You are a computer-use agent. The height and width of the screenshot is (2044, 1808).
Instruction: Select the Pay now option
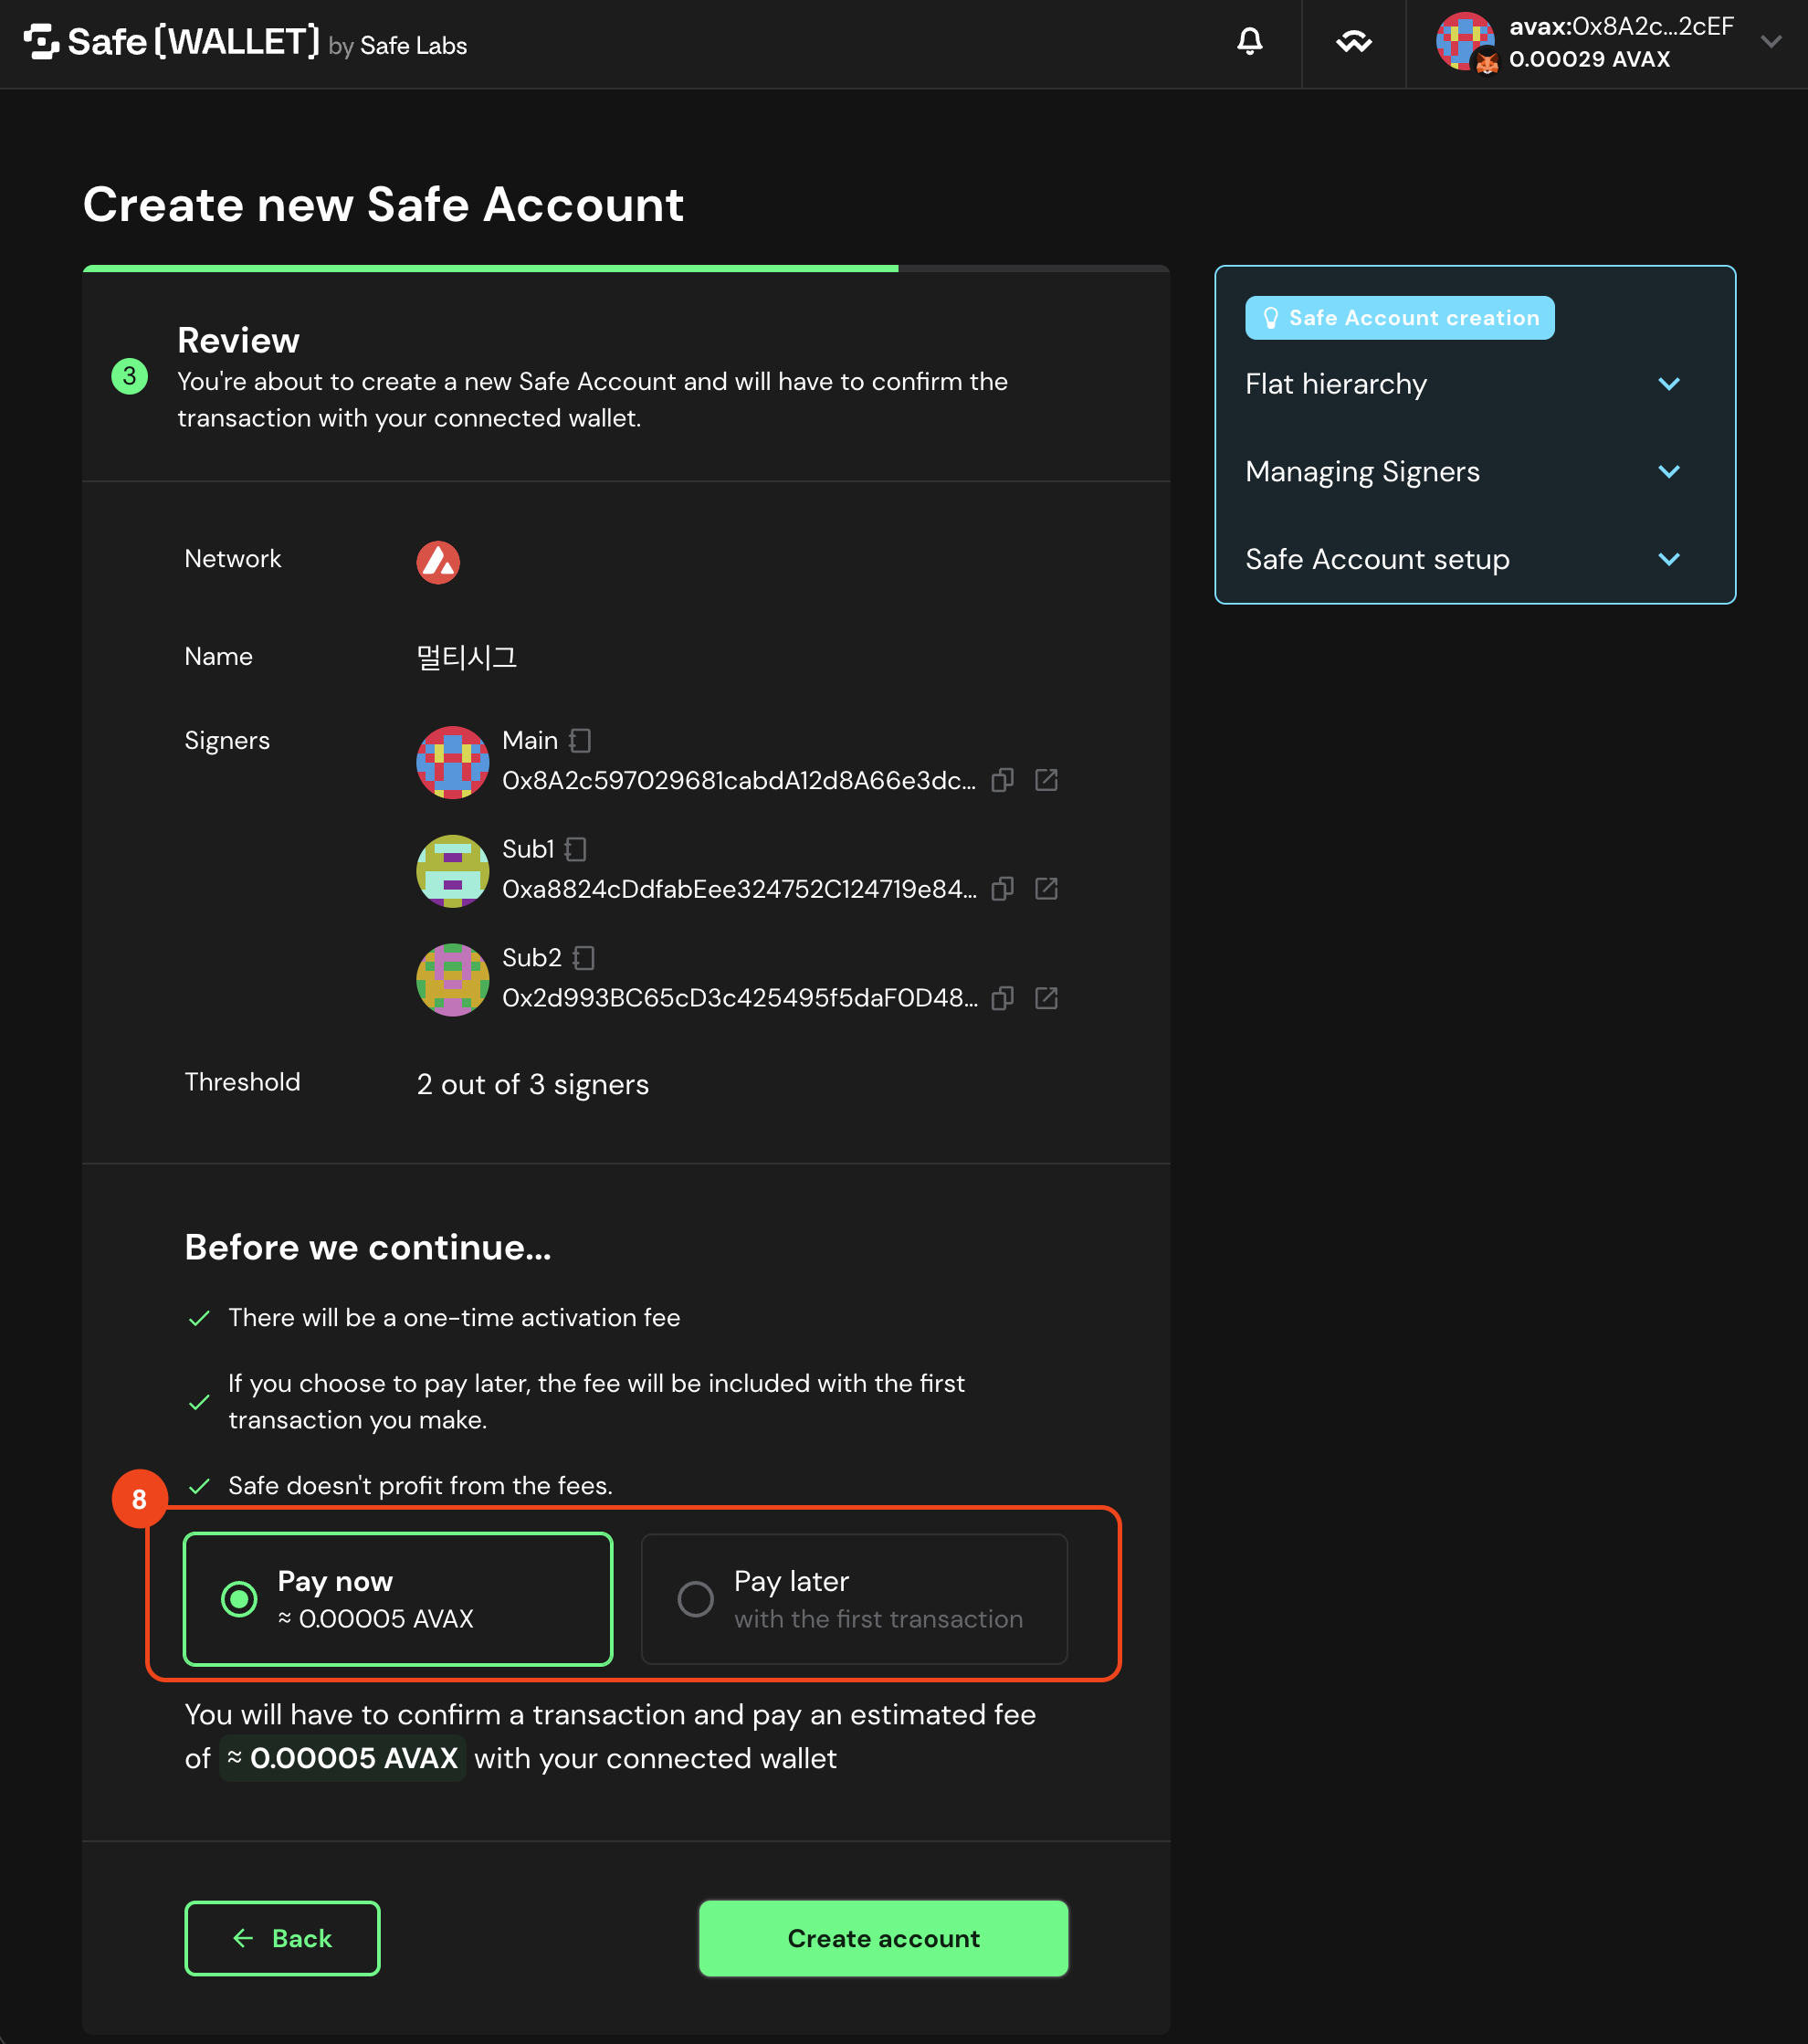(x=398, y=1599)
